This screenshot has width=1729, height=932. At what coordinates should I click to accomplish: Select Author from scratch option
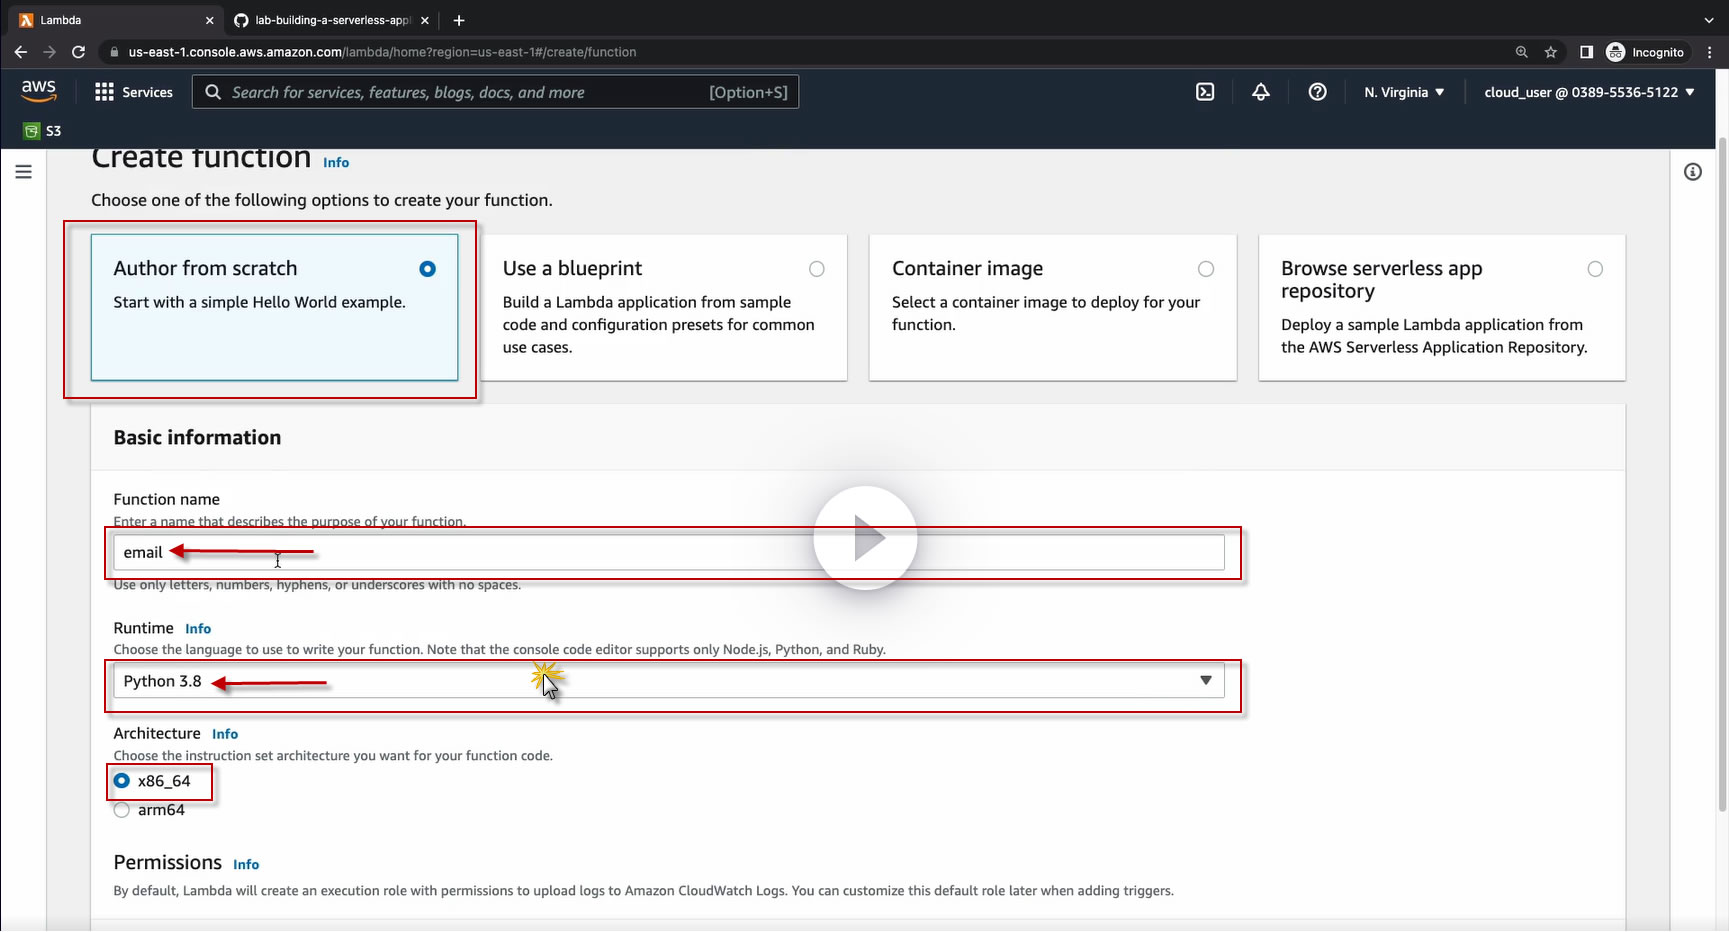tap(274, 307)
